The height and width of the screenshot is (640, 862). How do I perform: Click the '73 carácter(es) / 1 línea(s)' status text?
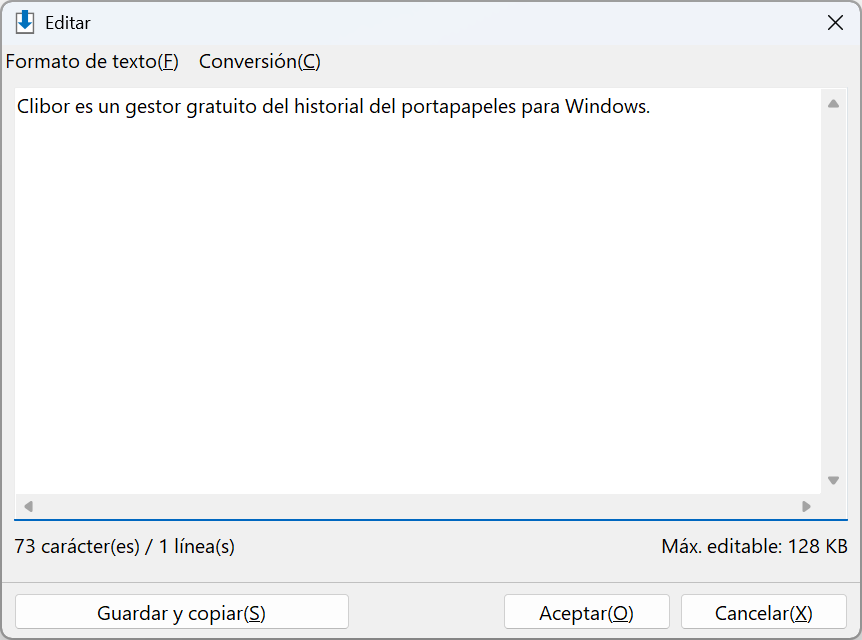[124, 547]
